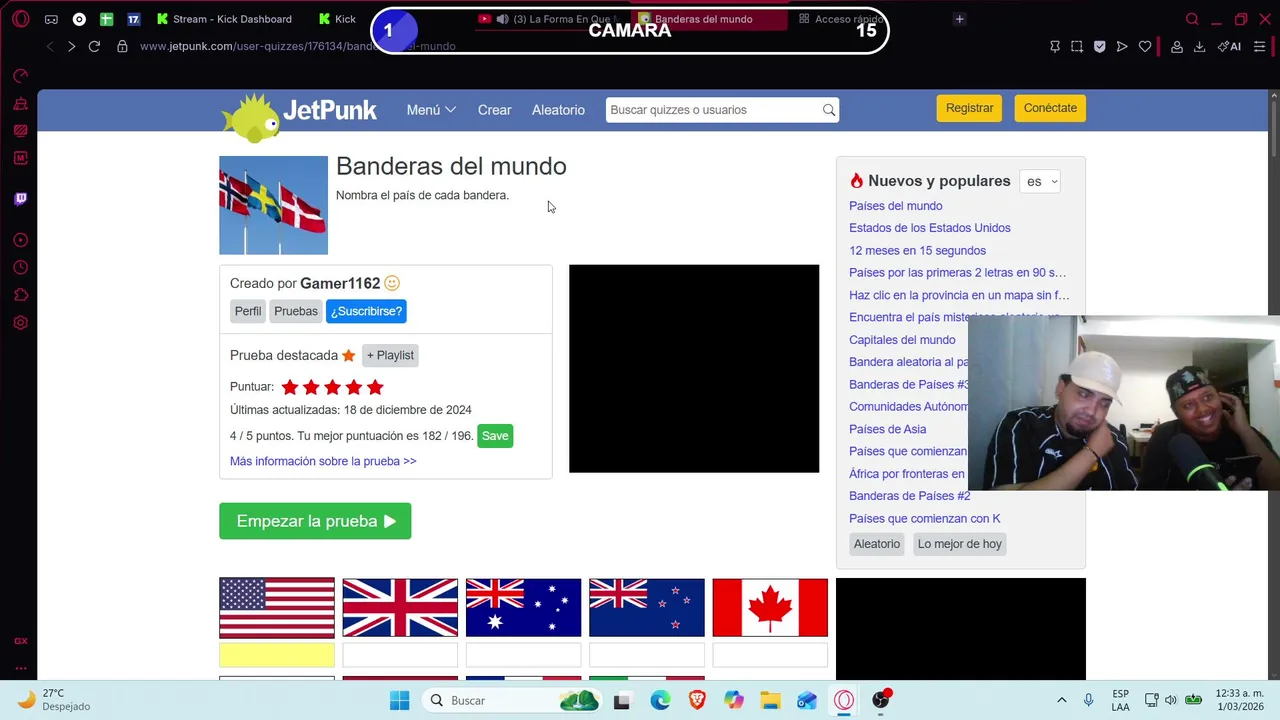This screenshot has width=1280, height=720.
Task: Open GX Cleaner in the sidebar
Action: pos(20,104)
